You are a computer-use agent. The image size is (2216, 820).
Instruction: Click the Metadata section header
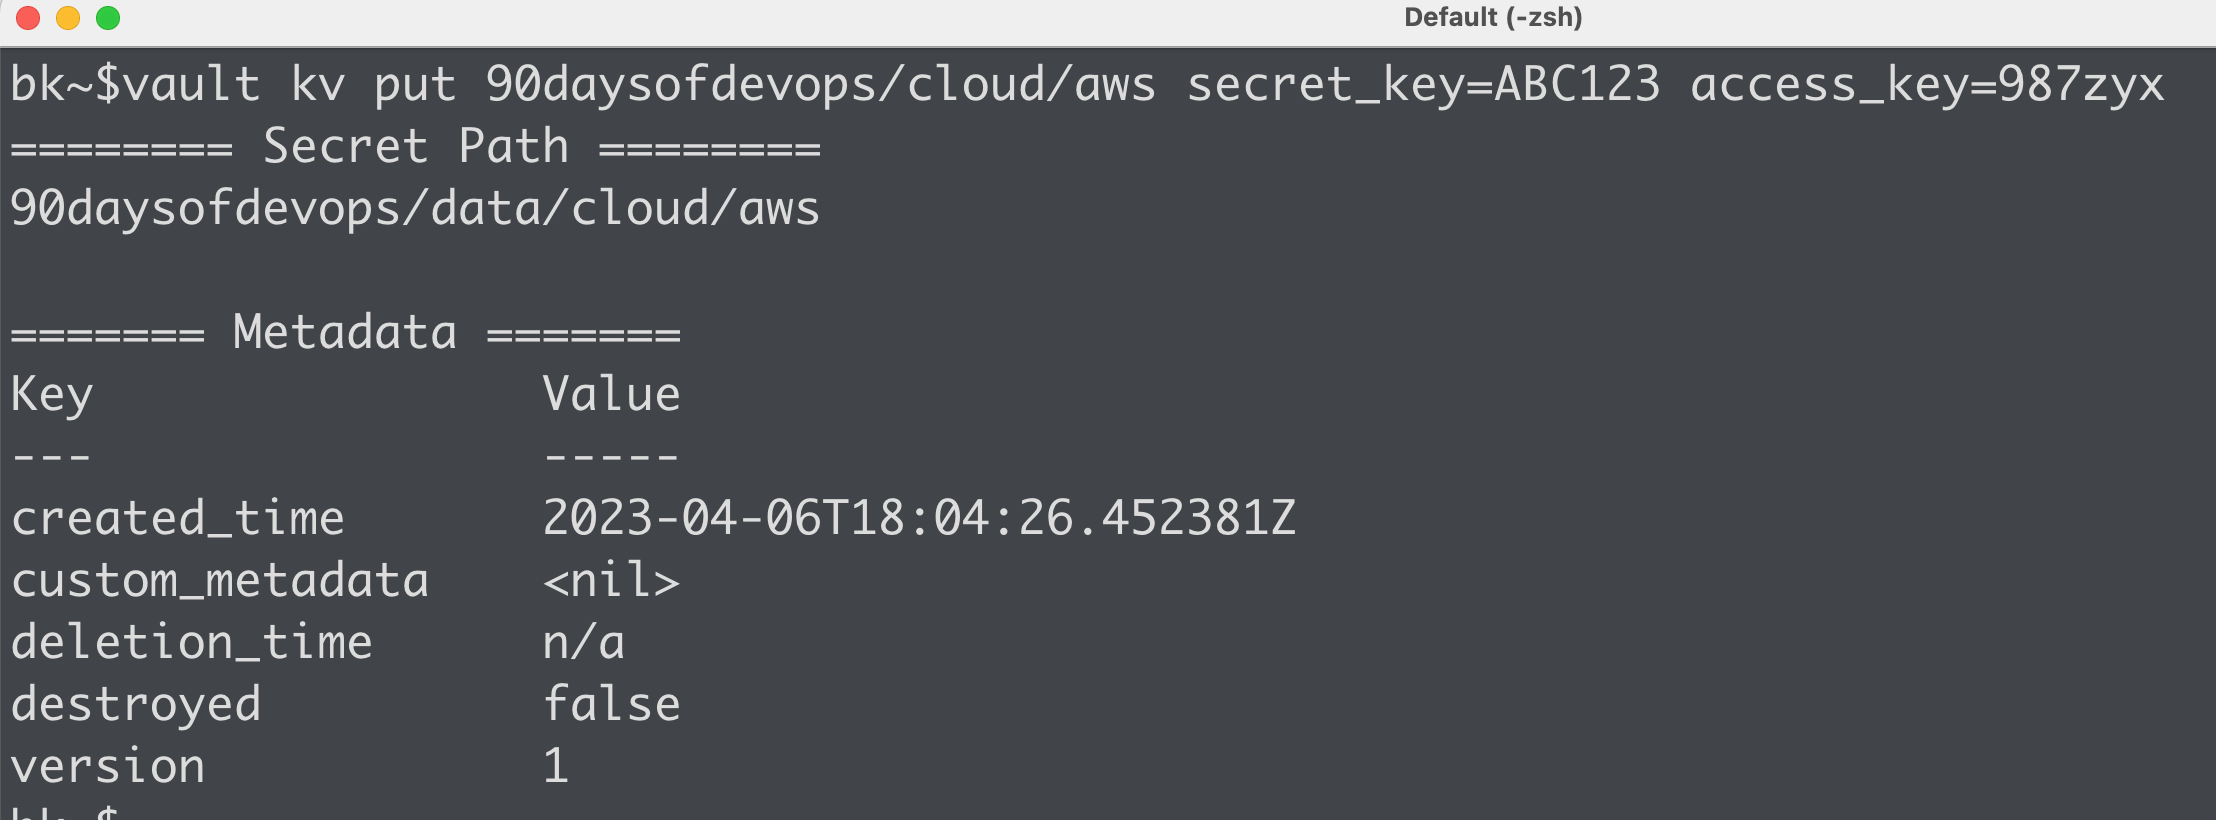pyautogui.click(x=345, y=332)
